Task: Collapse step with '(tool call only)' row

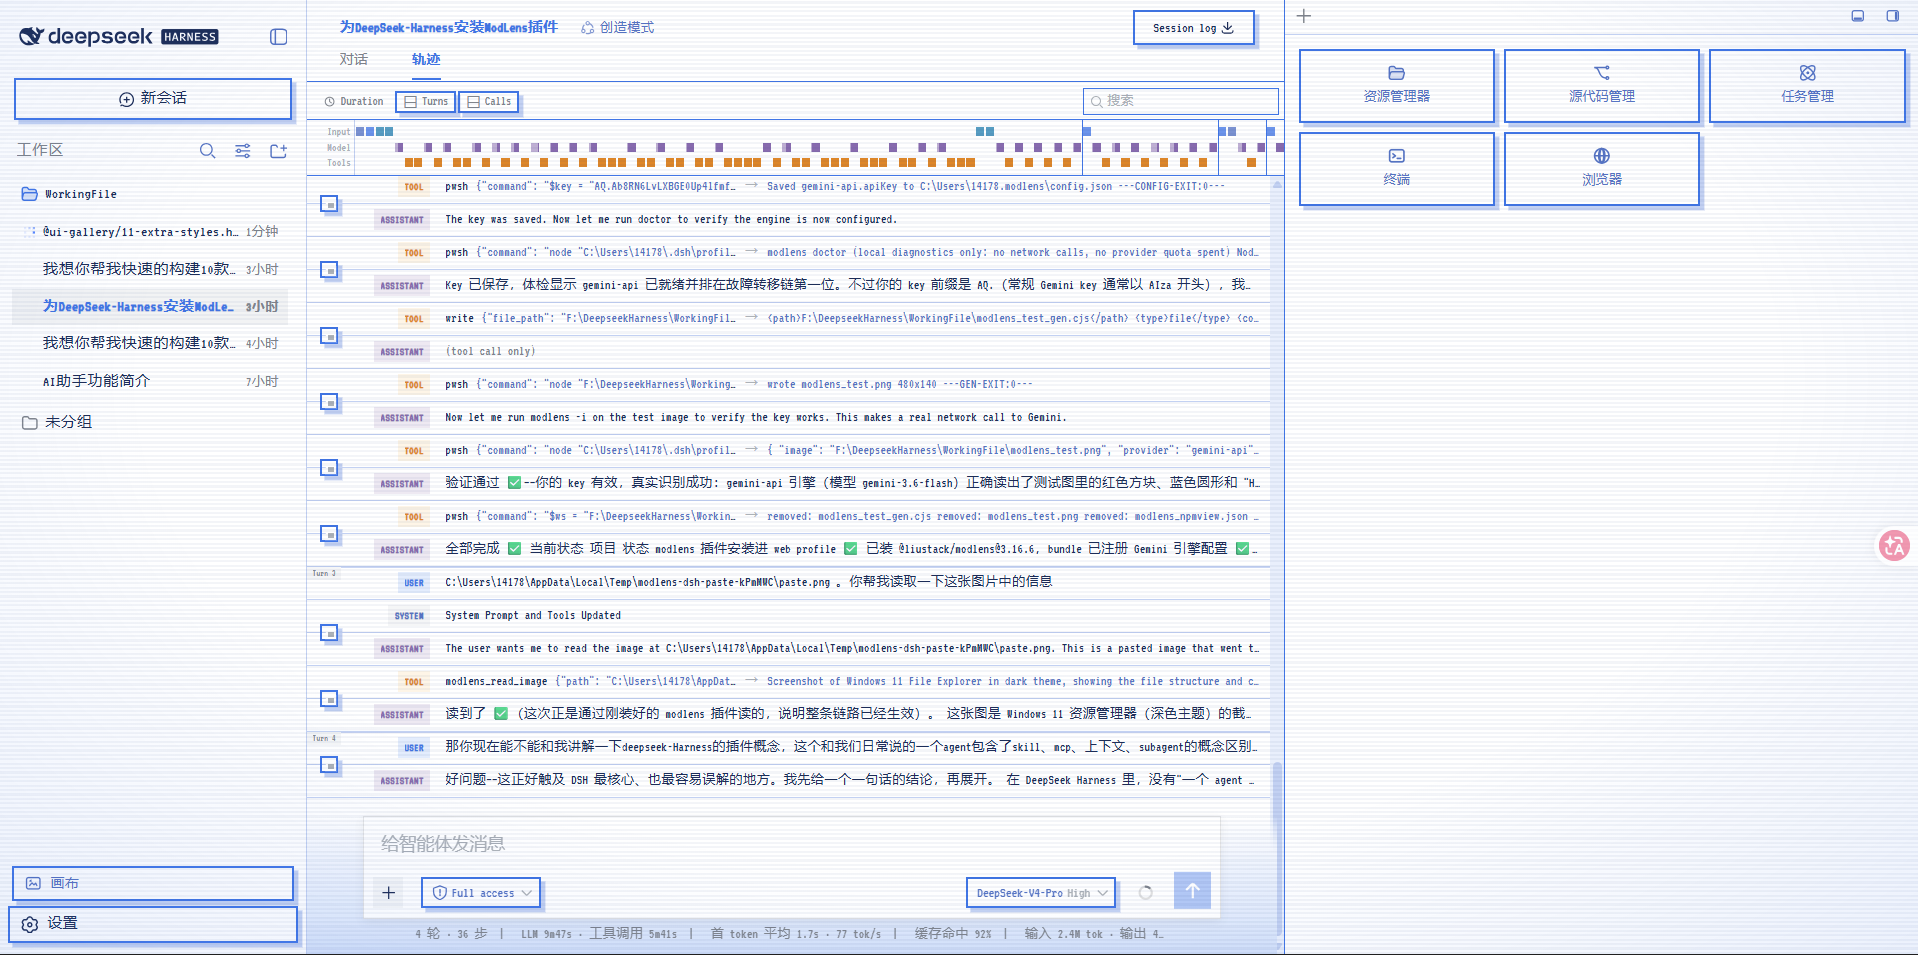Action: tap(329, 336)
